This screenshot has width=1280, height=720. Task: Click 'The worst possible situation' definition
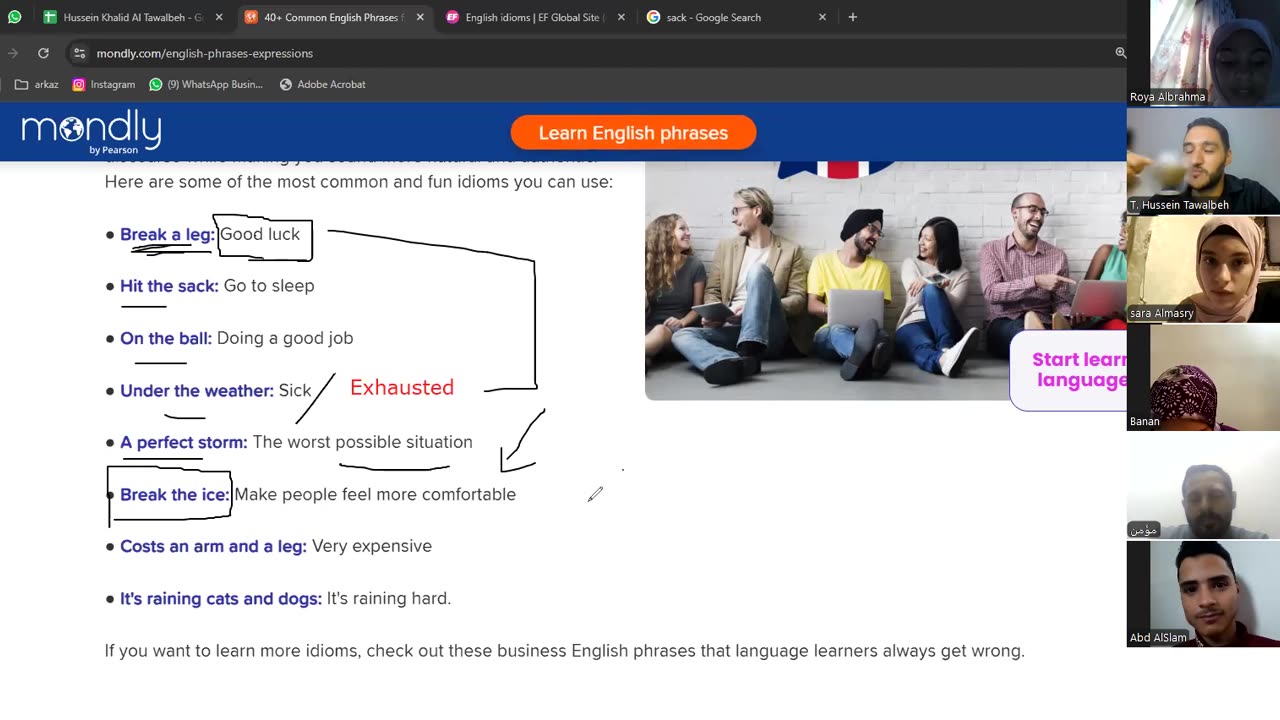coord(362,442)
